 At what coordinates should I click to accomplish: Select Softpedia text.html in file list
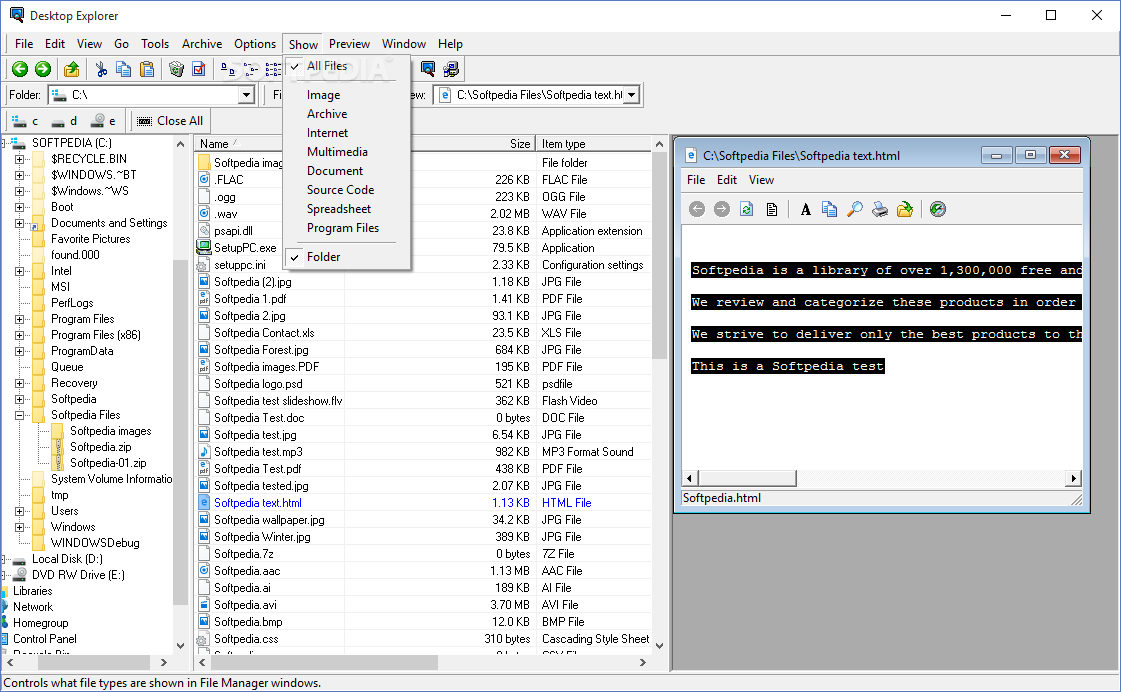point(257,503)
